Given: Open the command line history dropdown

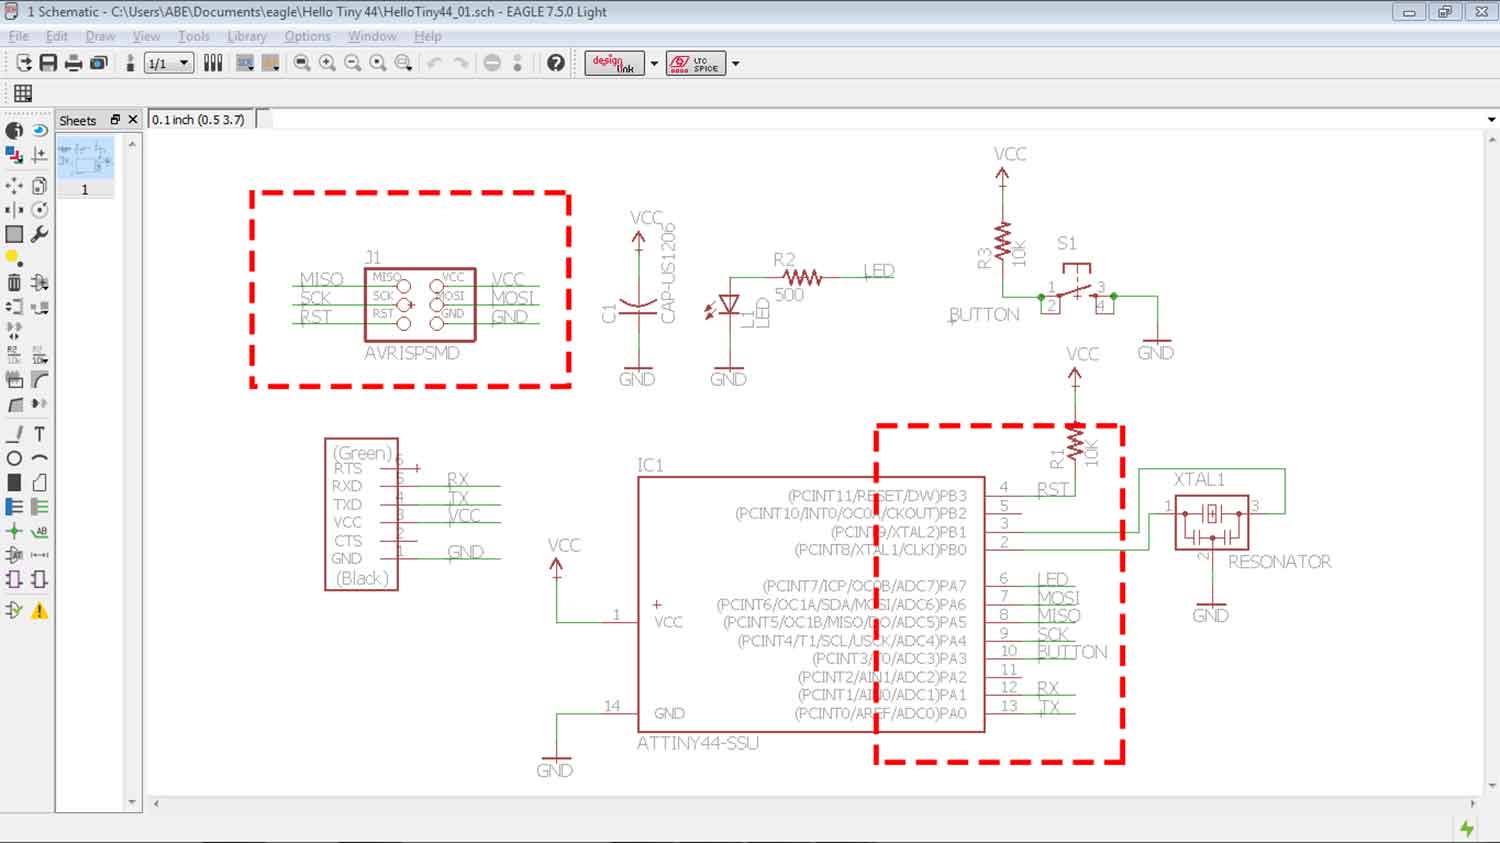Looking at the screenshot, I should [x=1491, y=120].
